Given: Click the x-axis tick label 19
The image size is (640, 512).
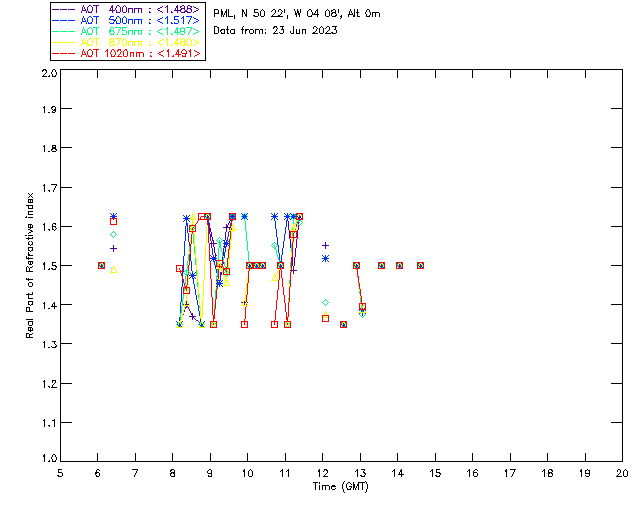Looking at the screenshot, I should pos(585,473).
